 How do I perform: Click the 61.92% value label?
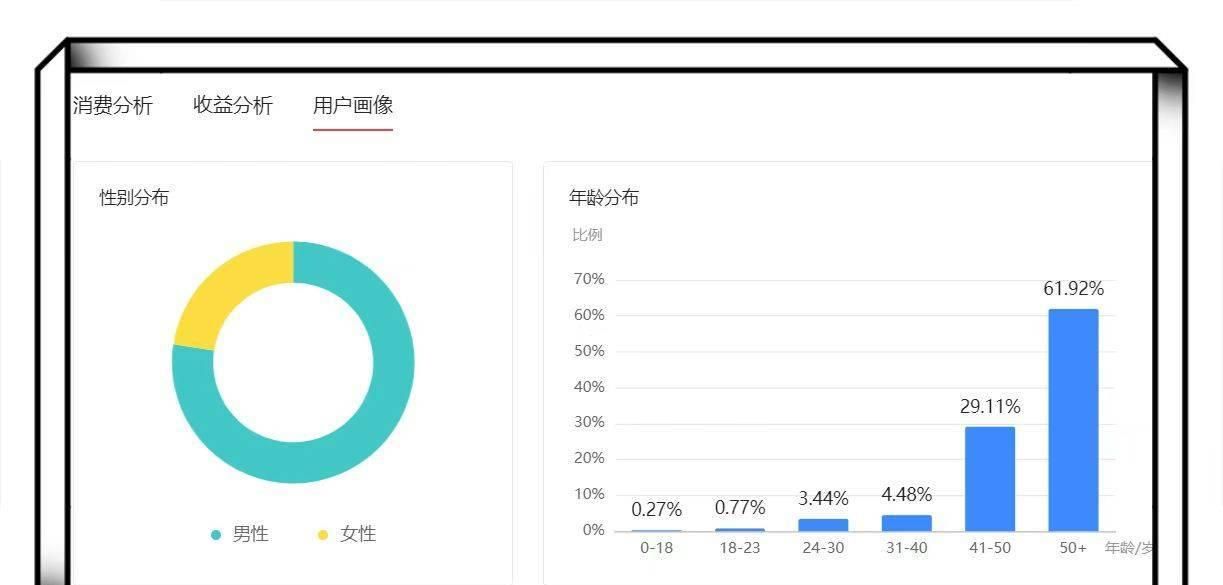coord(1073,289)
